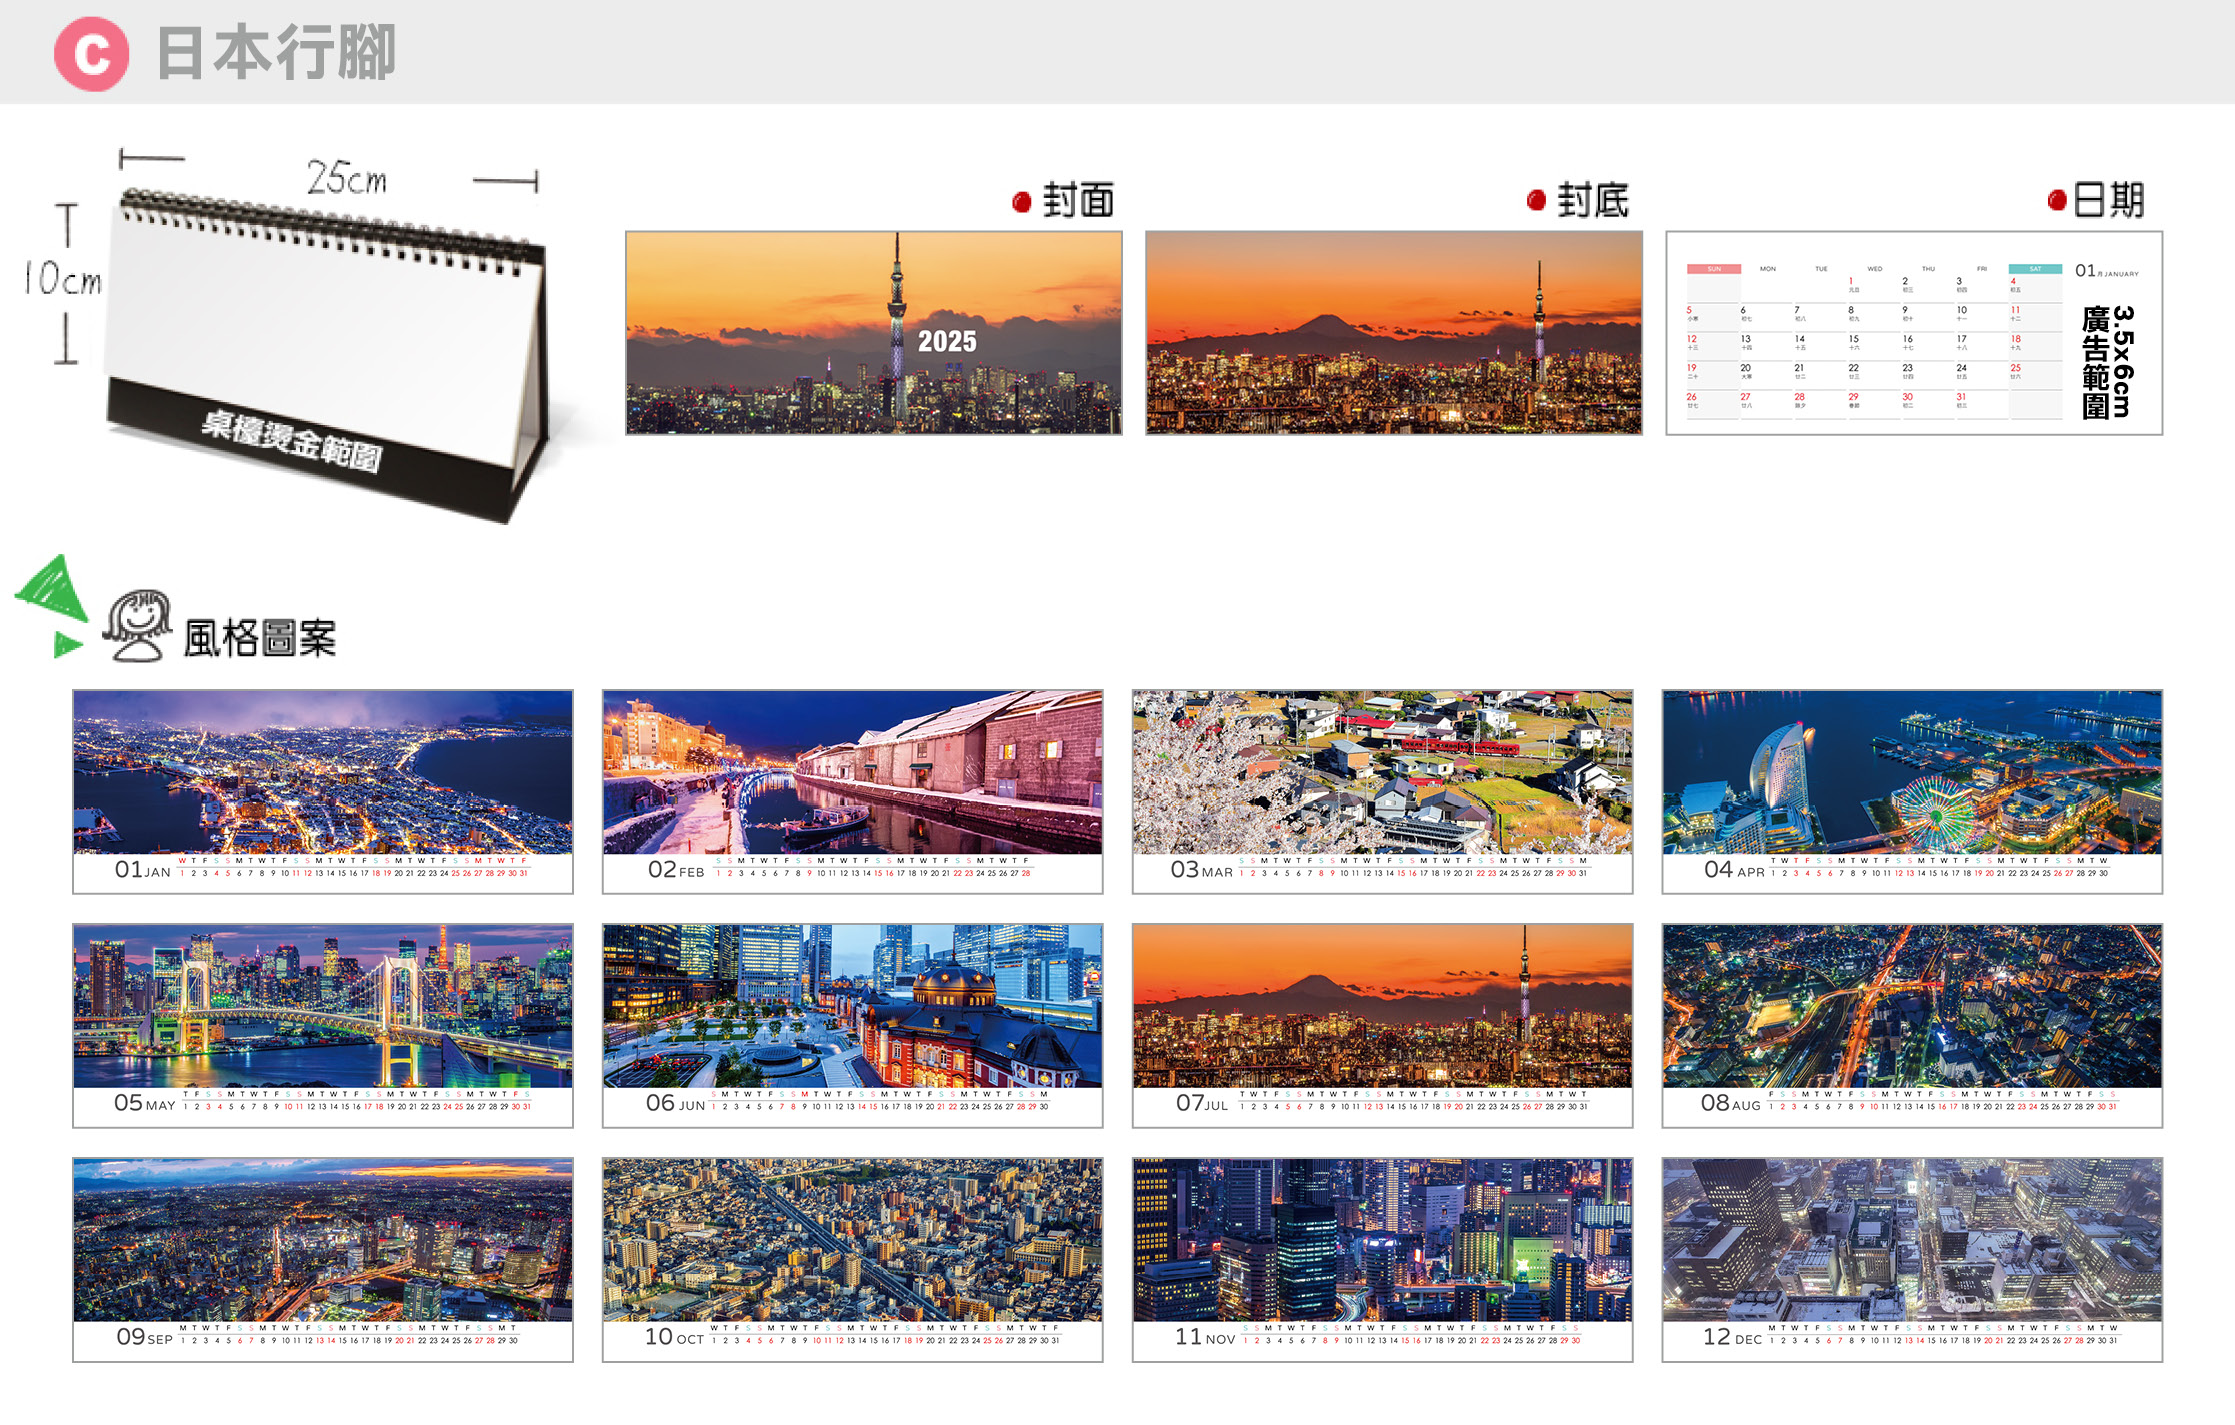Open the January date grid preview
The width and height of the screenshot is (2235, 1425).
[1913, 333]
